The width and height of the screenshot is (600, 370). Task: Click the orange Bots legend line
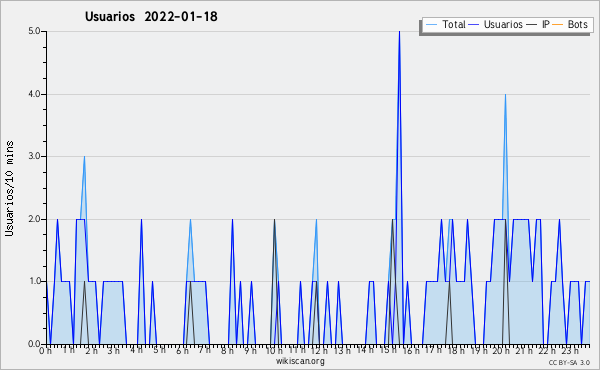pyautogui.click(x=558, y=25)
